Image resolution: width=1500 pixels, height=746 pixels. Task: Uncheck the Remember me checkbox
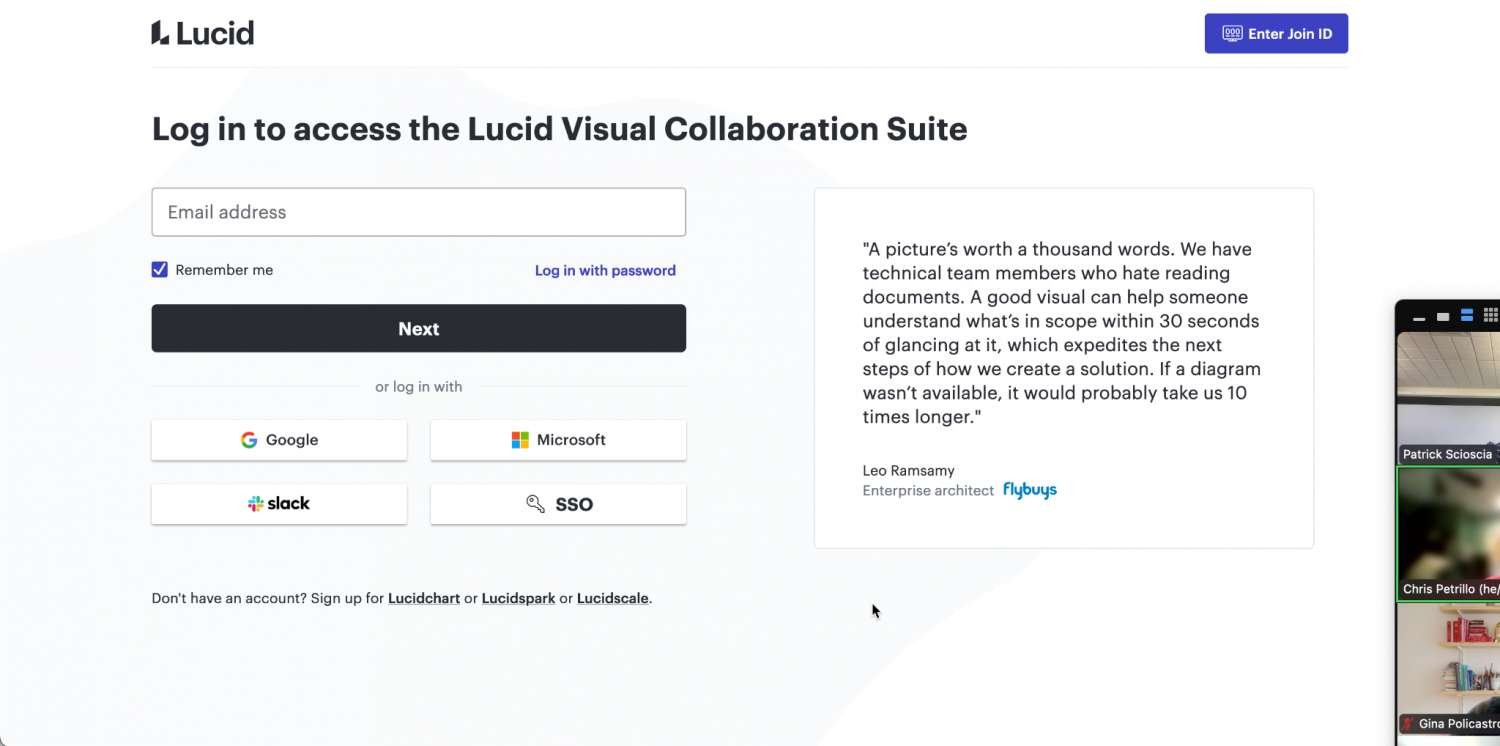point(159,269)
